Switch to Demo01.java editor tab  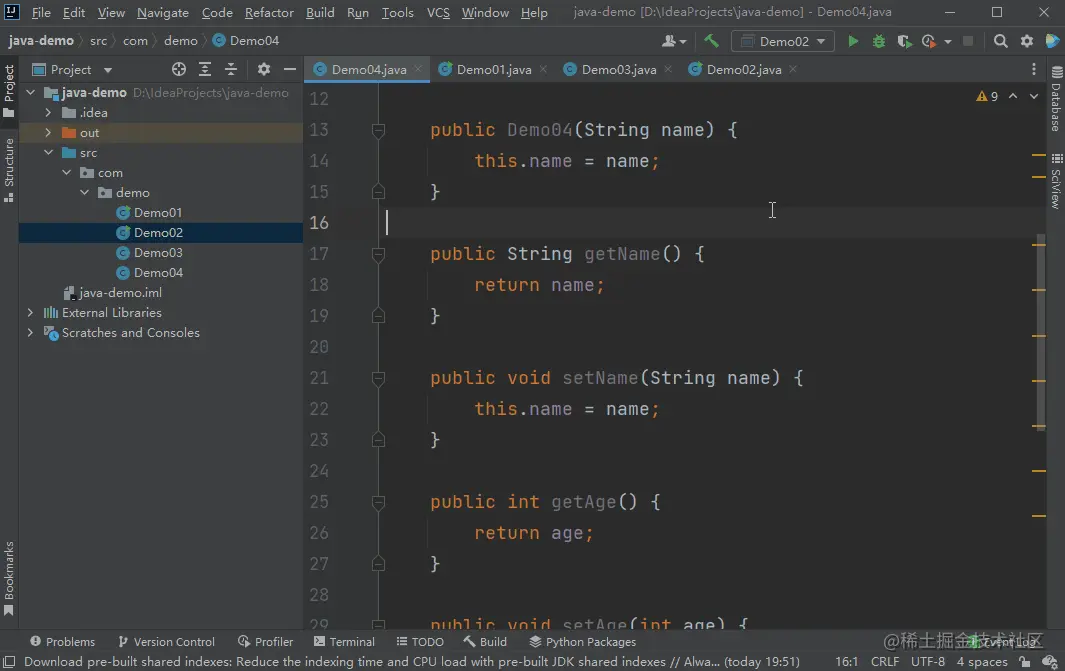pos(493,69)
